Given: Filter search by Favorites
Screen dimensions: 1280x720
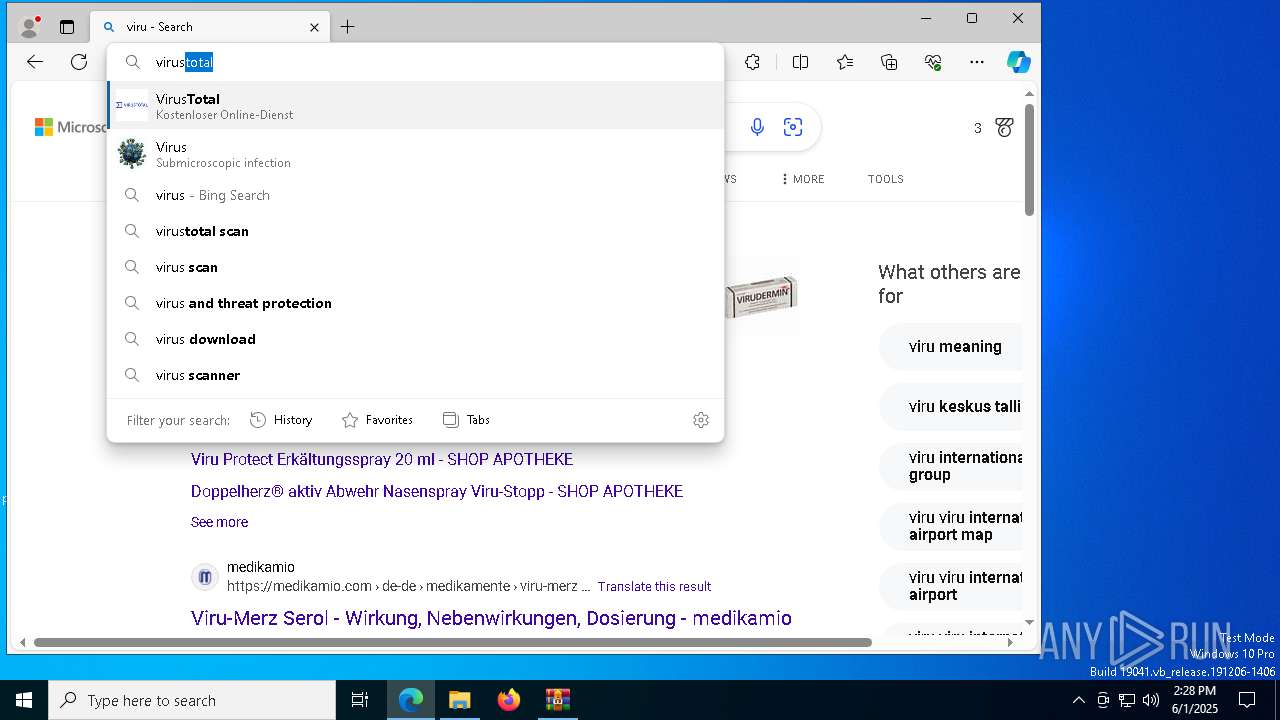Looking at the screenshot, I should click(x=377, y=420).
